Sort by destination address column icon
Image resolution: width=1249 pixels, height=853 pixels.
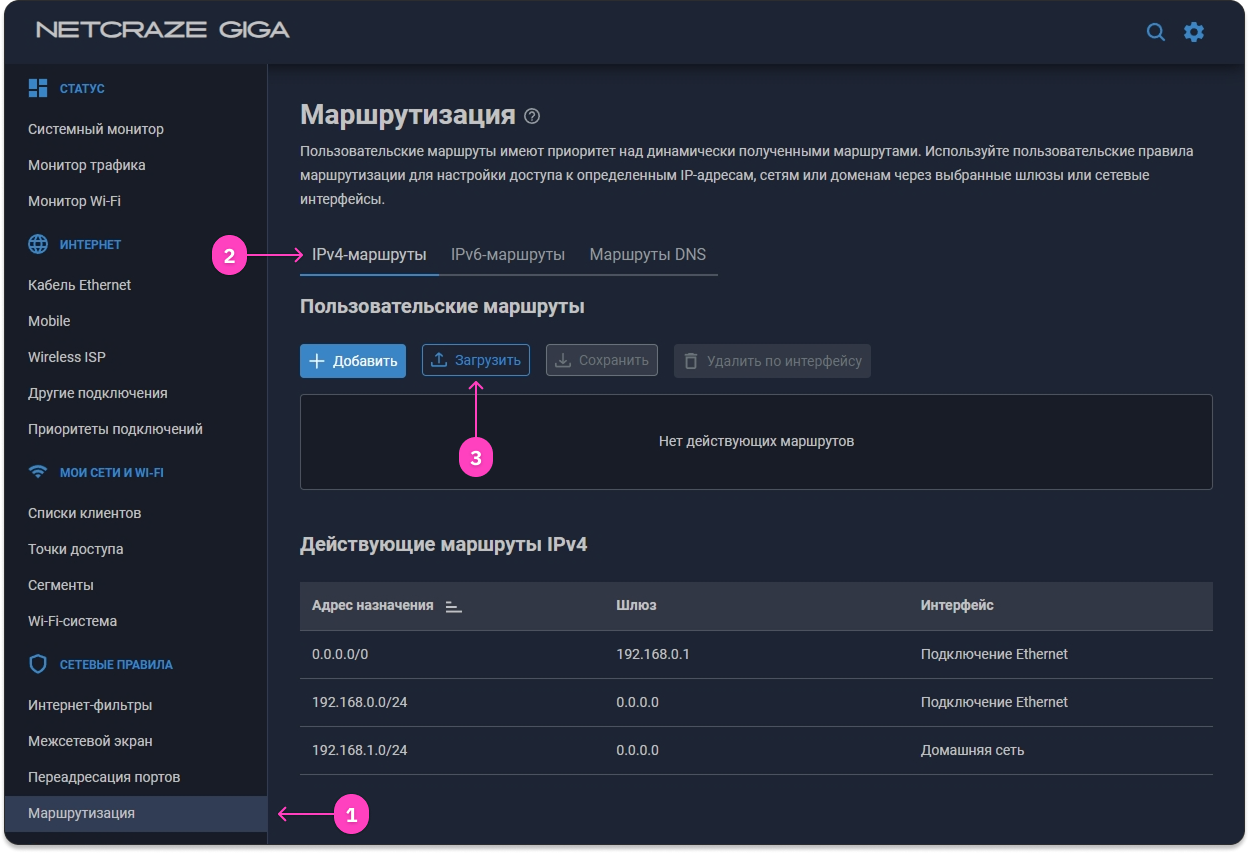tap(453, 606)
